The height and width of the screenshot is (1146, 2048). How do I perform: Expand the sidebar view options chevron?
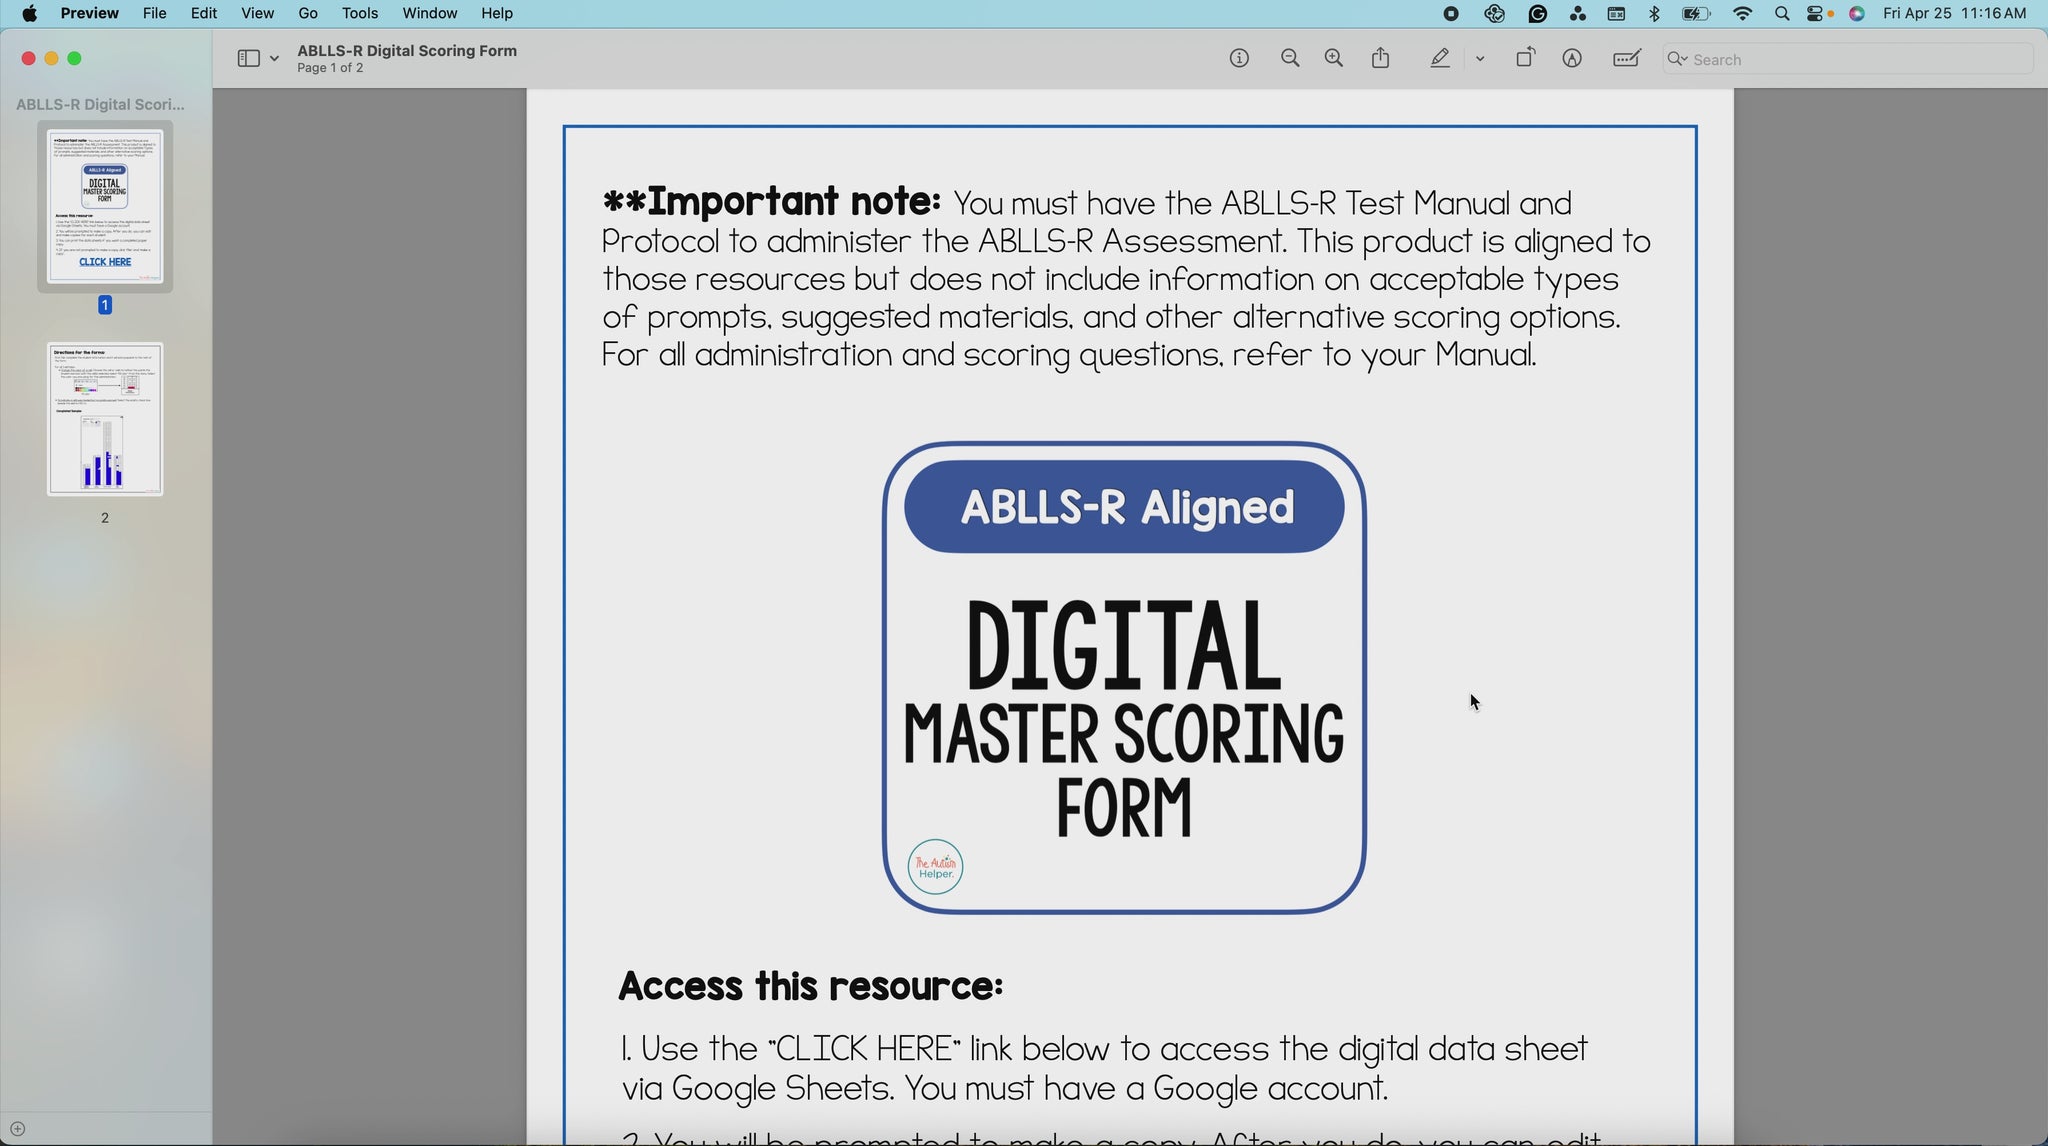point(274,59)
